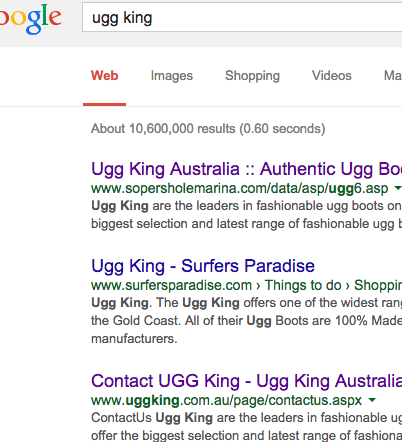Click the 'manufacturers.' snippet text
This screenshot has width=402, height=442.
coord(134,339)
